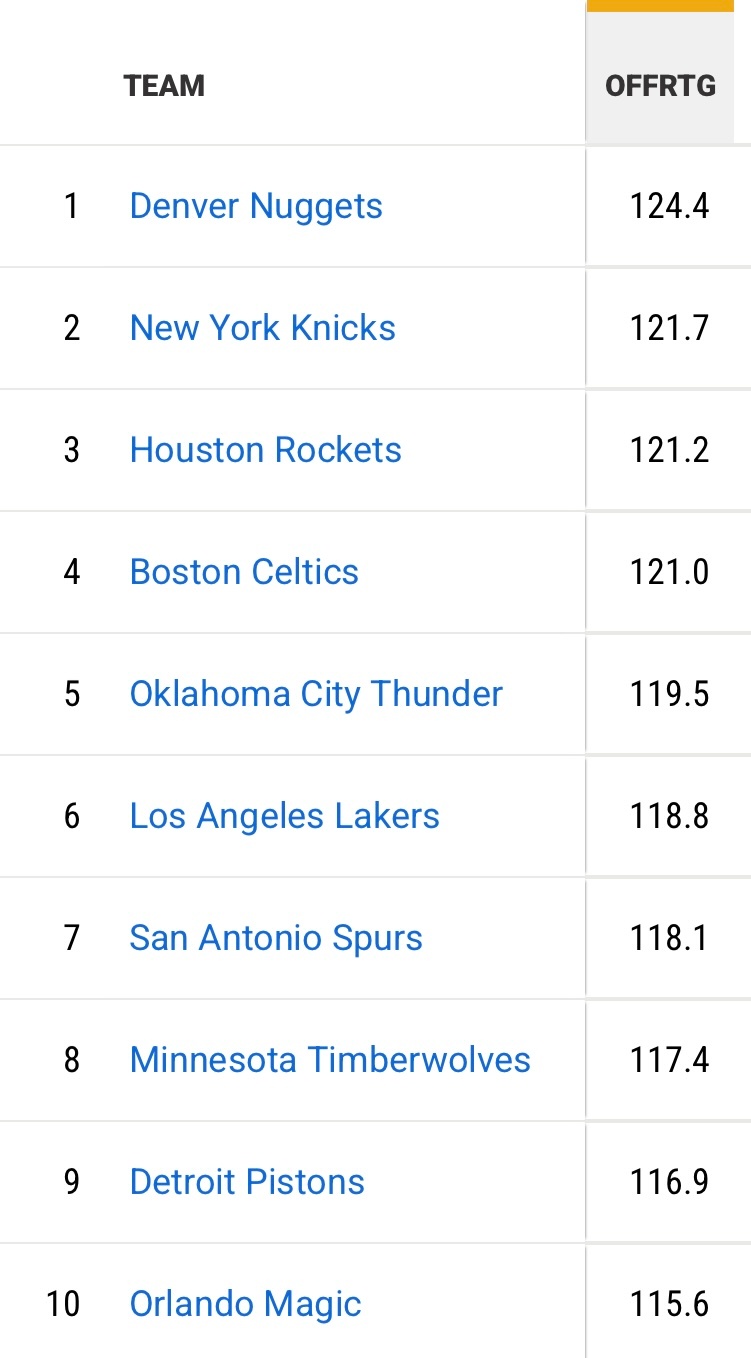The height and width of the screenshot is (1358, 751).
Task: Open the New York Knicks link
Action: pyautogui.click(x=262, y=328)
